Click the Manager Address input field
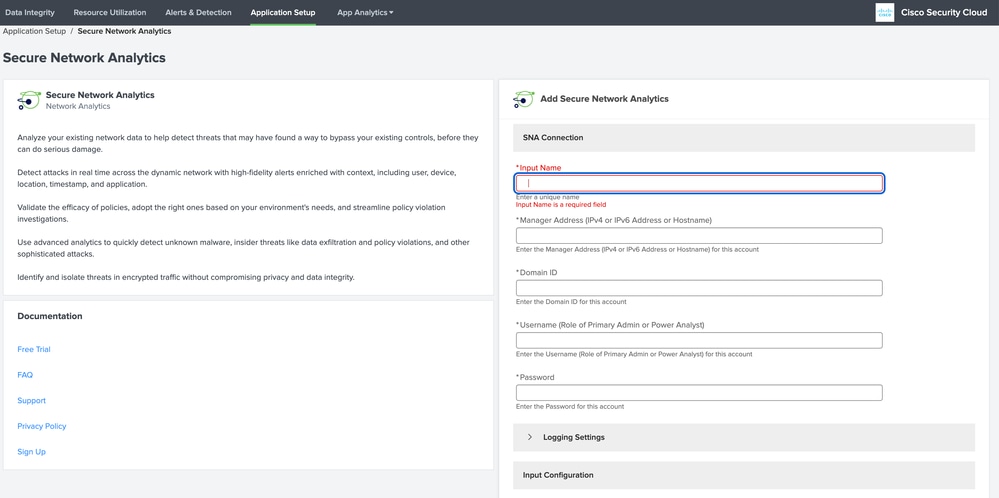The width and height of the screenshot is (999, 498). (699, 236)
